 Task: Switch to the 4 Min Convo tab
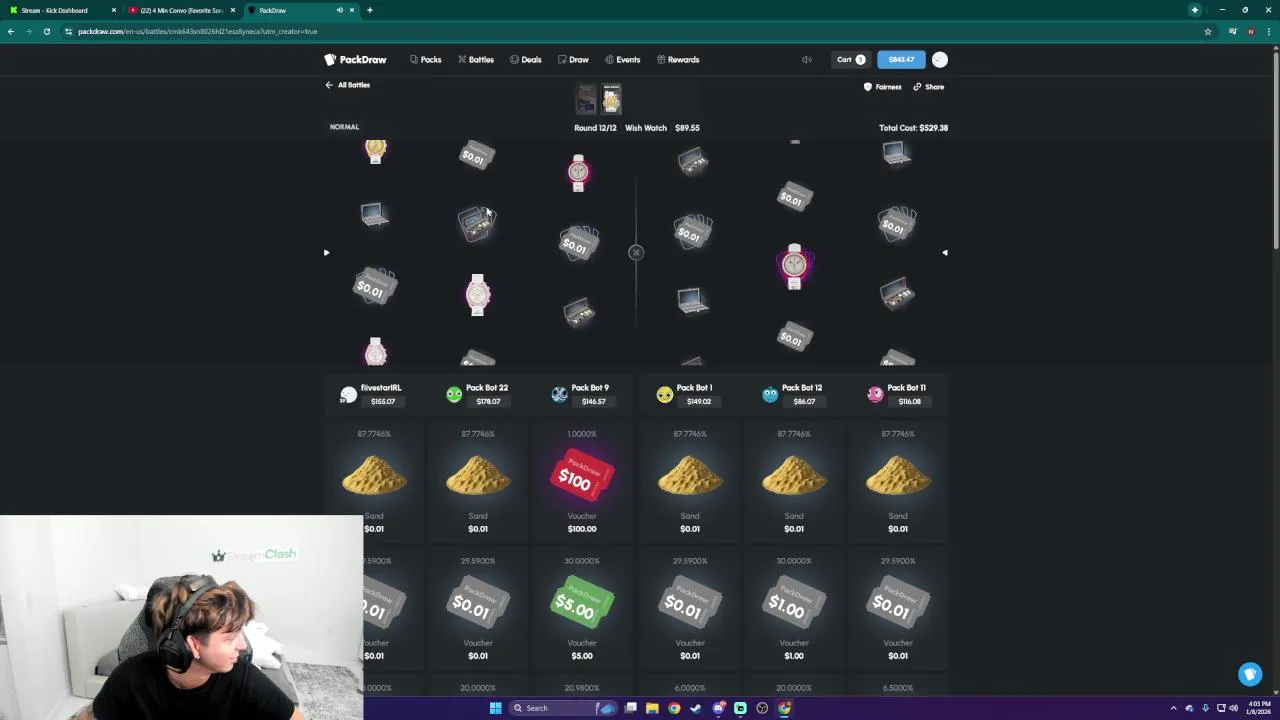pyautogui.click(x=182, y=10)
